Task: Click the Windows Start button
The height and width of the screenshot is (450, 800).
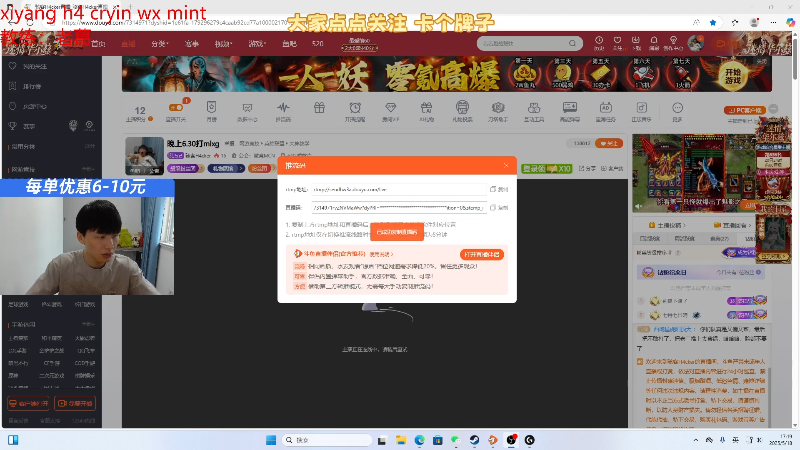Action: pyautogui.click(x=271, y=440)
